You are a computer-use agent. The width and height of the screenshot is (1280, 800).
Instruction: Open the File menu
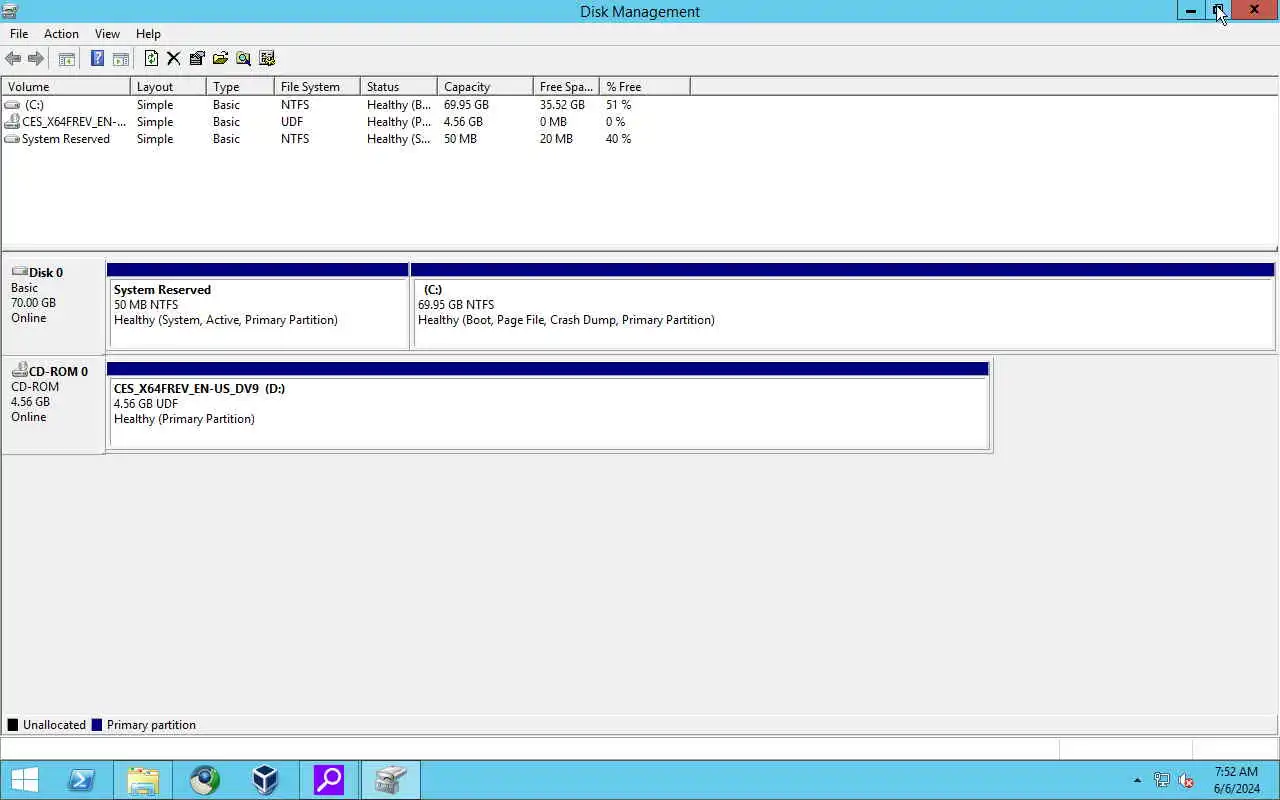coord(19,34)
